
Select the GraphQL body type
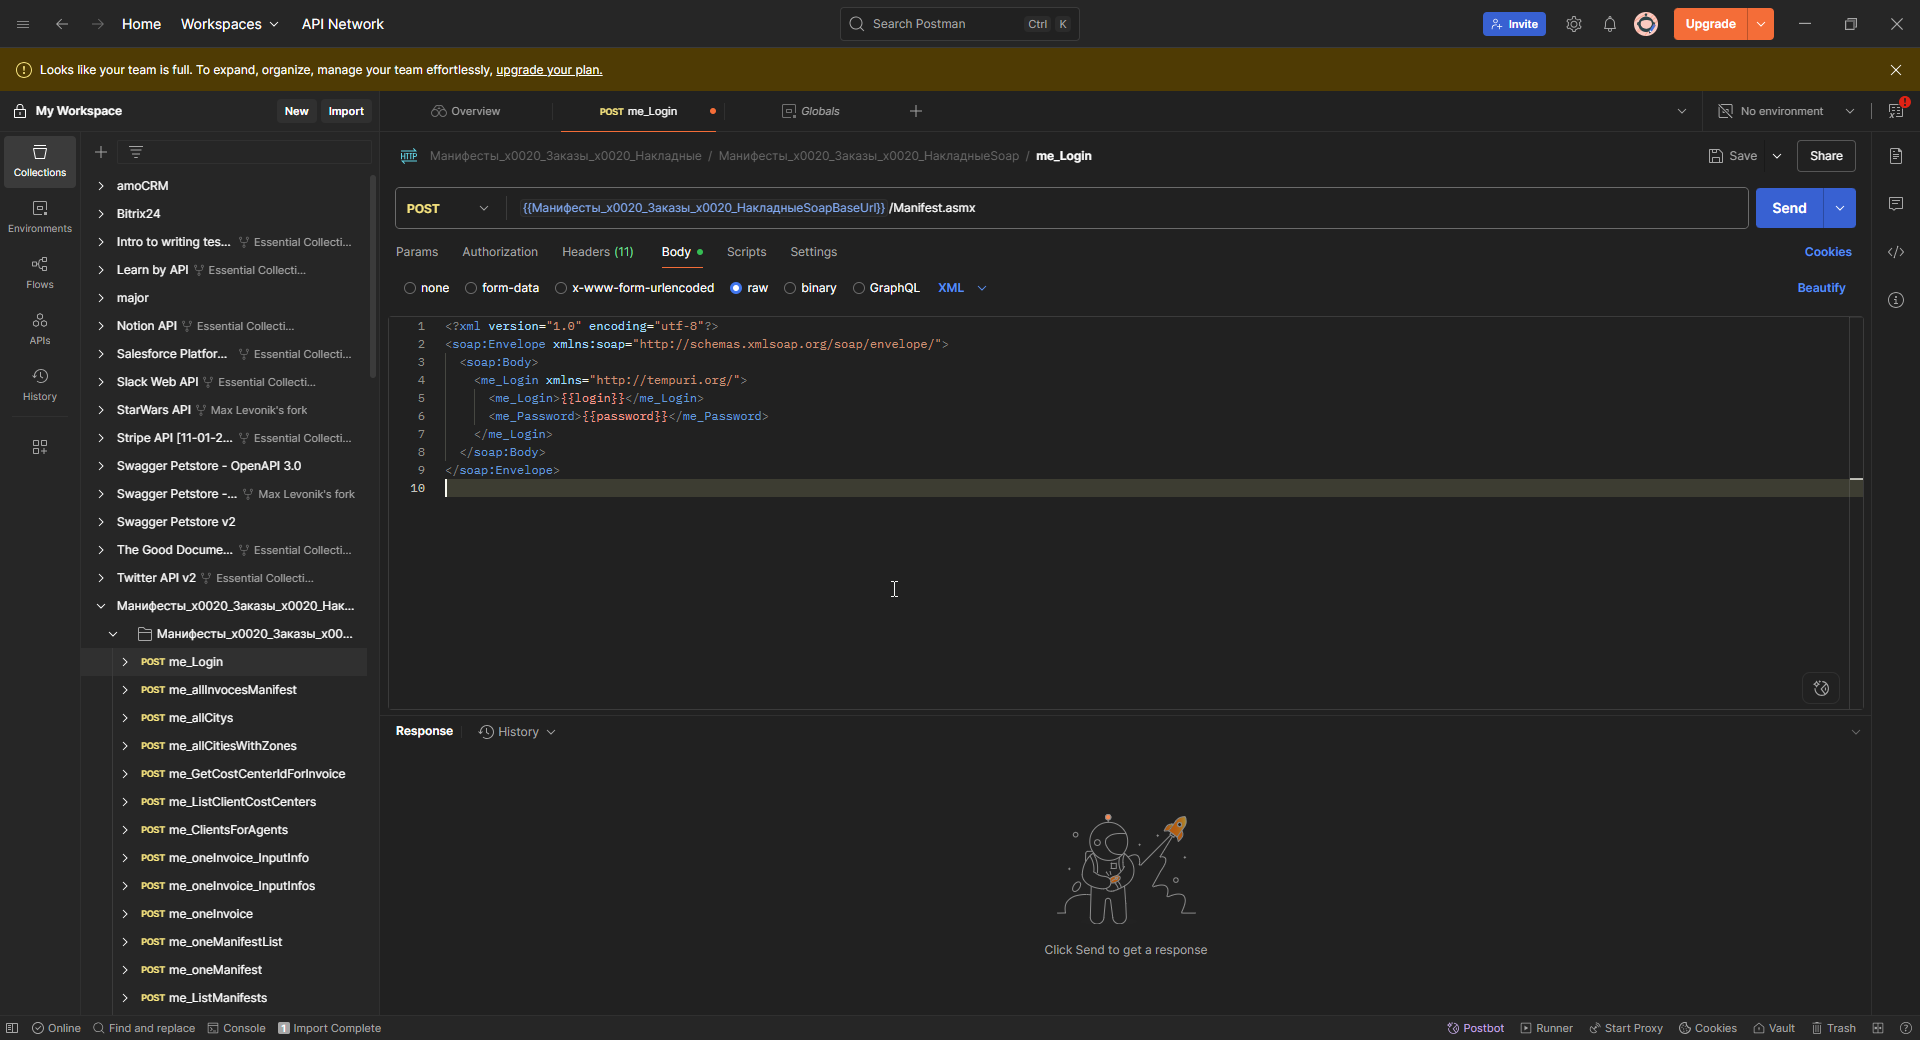pos(886,288)
